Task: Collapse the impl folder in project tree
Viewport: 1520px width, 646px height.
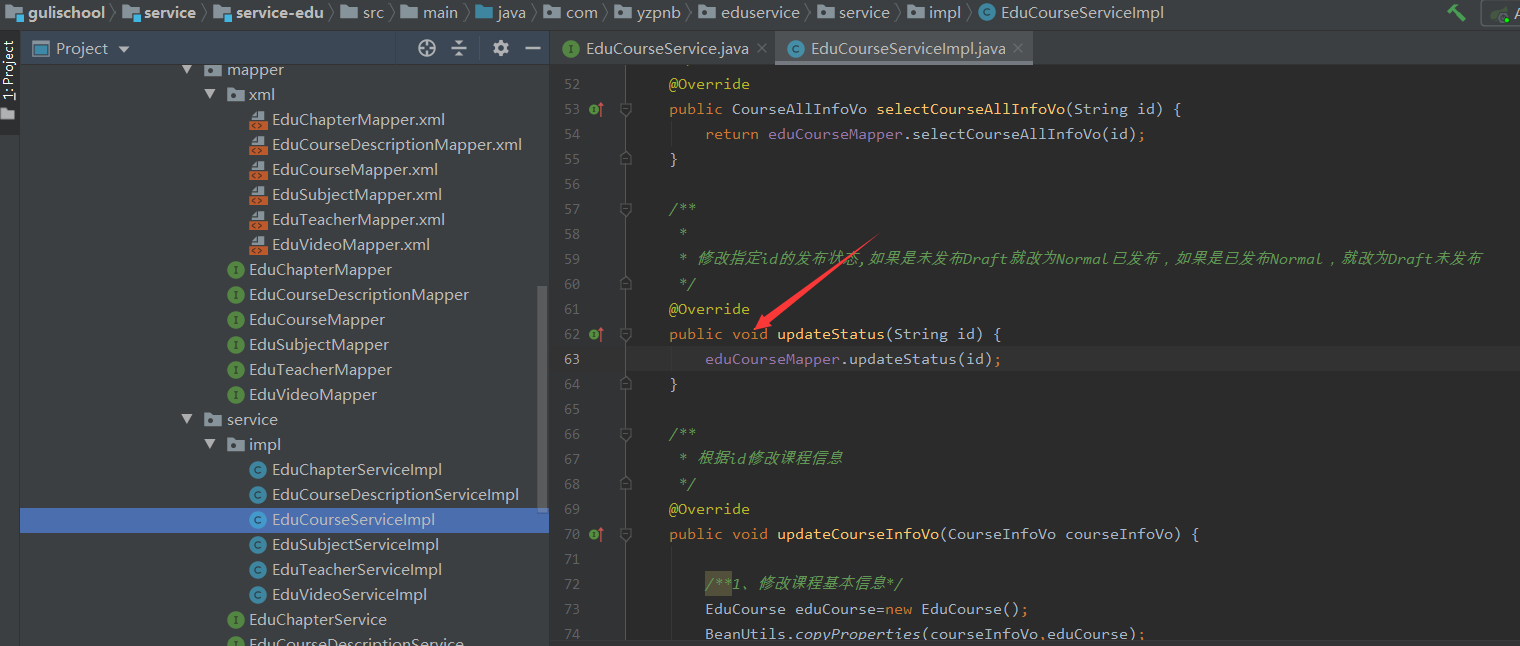Action: tap(210, 445)
